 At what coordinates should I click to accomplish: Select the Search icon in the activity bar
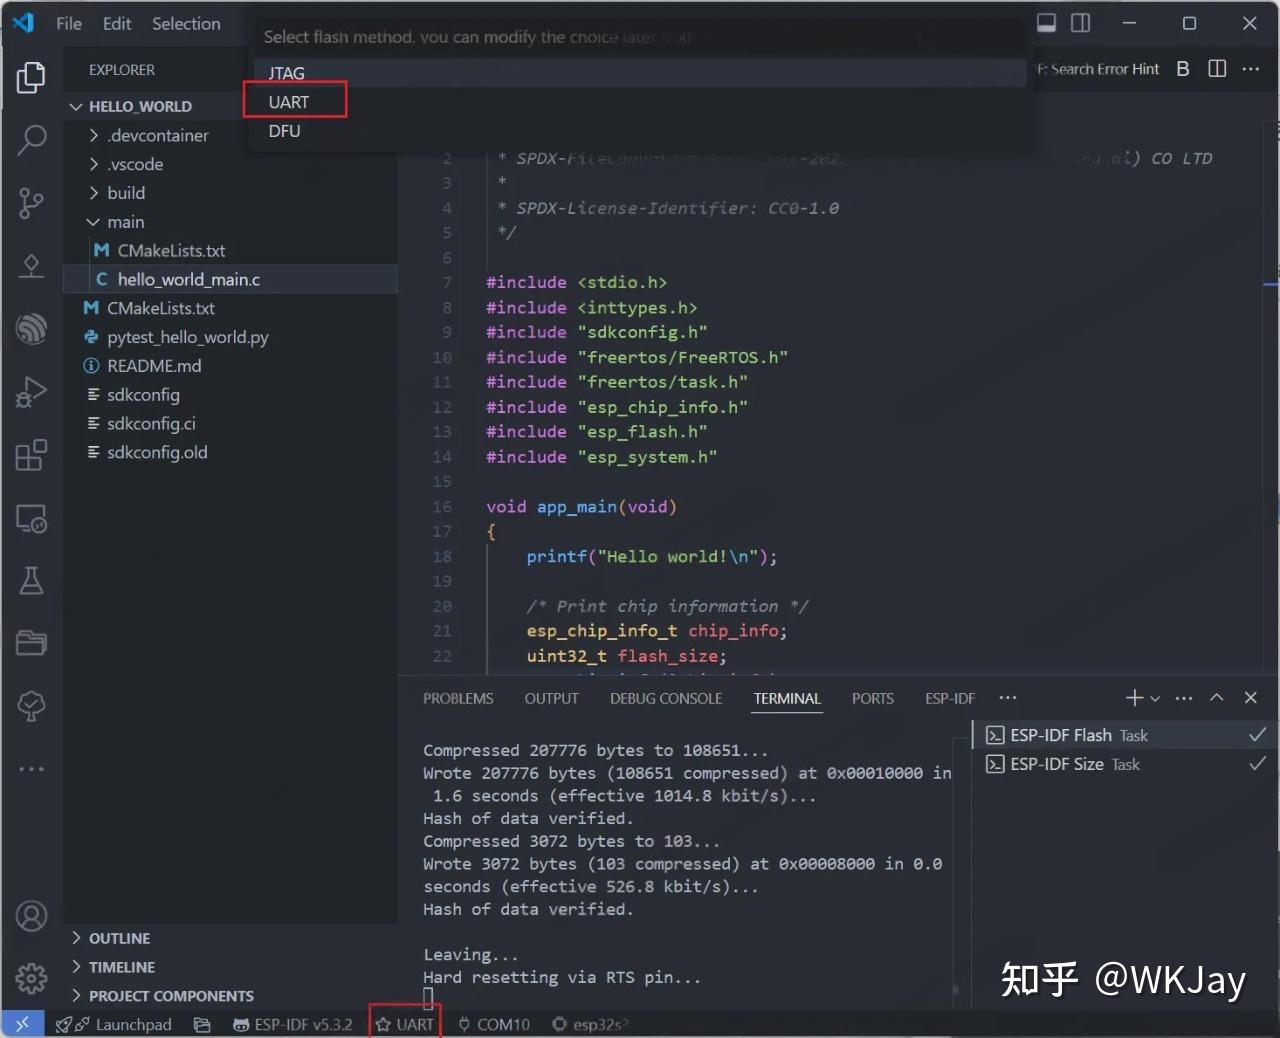coord(31,140)
